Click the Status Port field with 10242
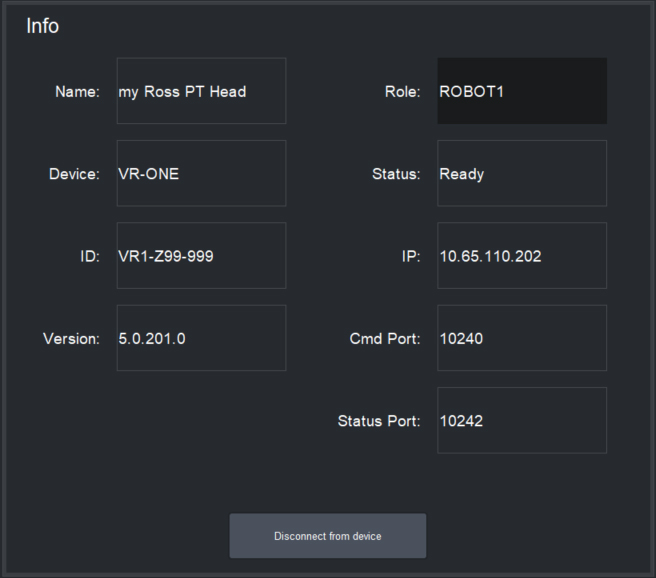This screenshot has height=578, width=656. click(x=521, y=420)
